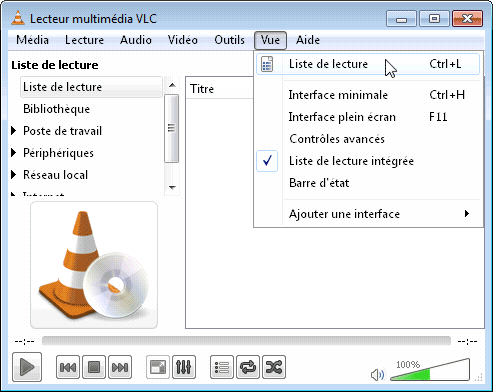Open the Aide menu

tap(308, 40)
